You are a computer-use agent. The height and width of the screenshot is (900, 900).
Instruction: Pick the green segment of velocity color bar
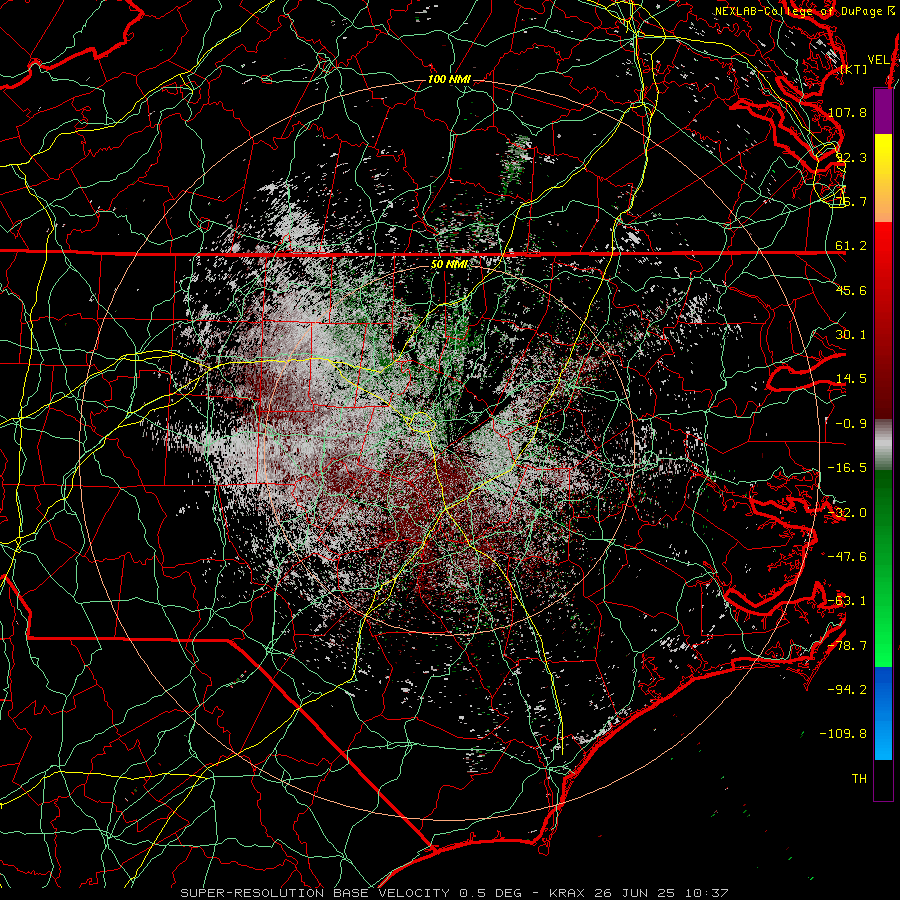pyautogui.click(x=883, y=568)
